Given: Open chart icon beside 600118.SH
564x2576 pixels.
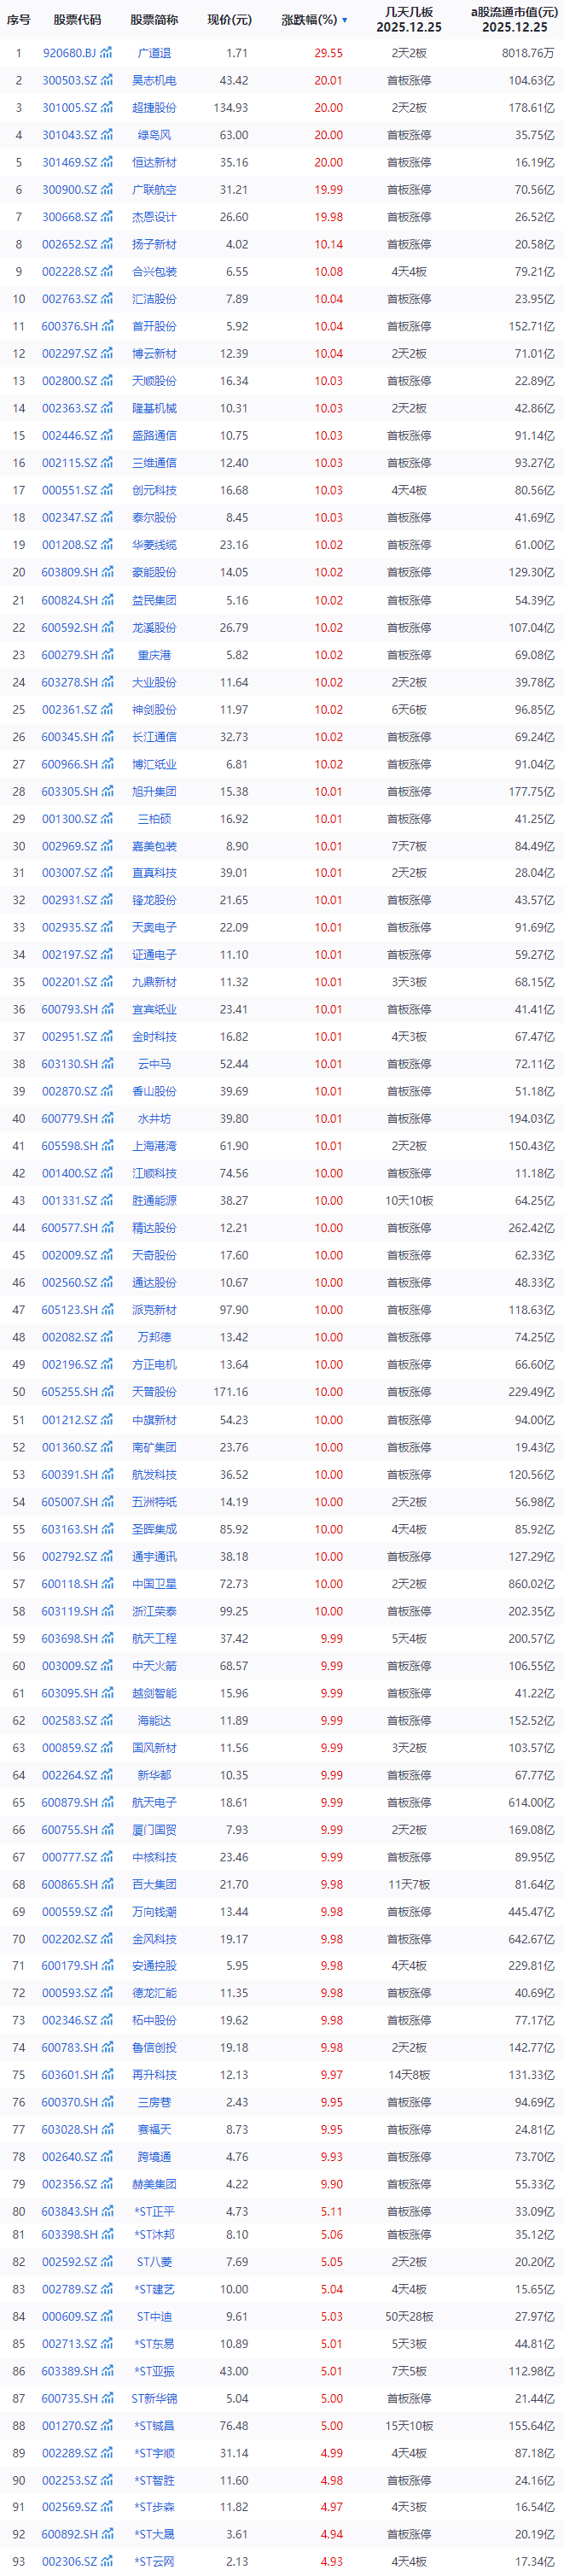Looking at the screenshot, I should tap(107, 1583).
